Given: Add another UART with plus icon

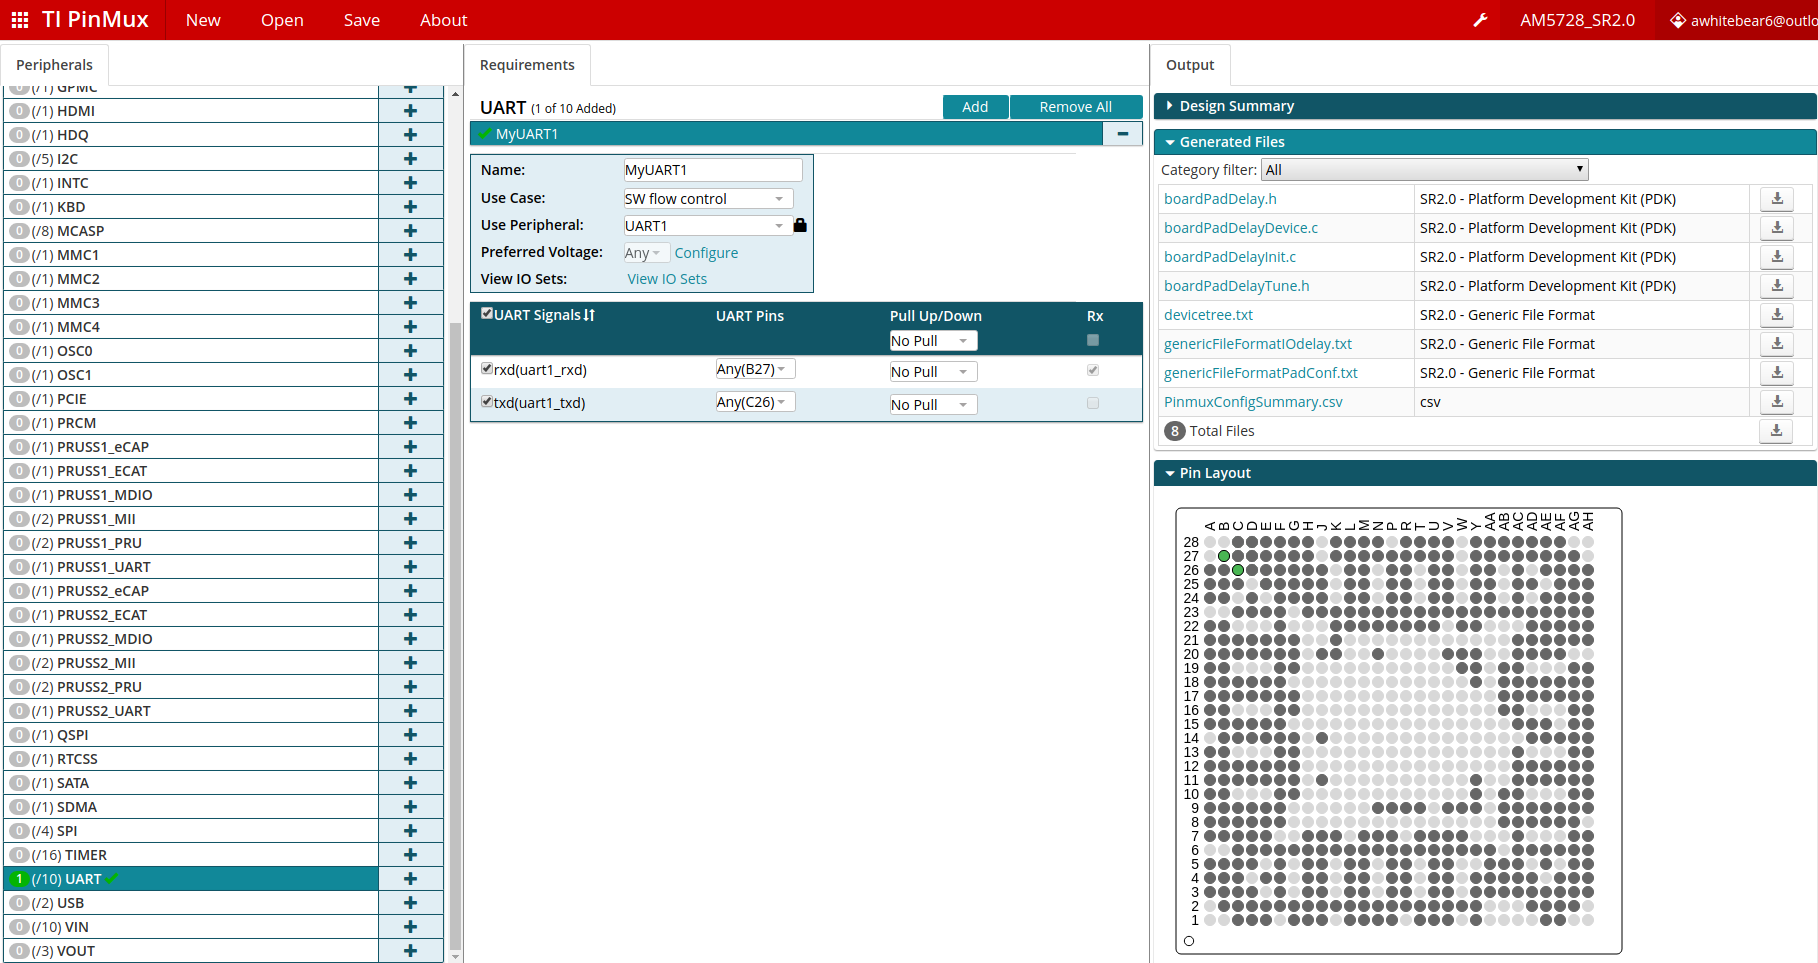Looking at the screenshot, I should pos(410,879).
